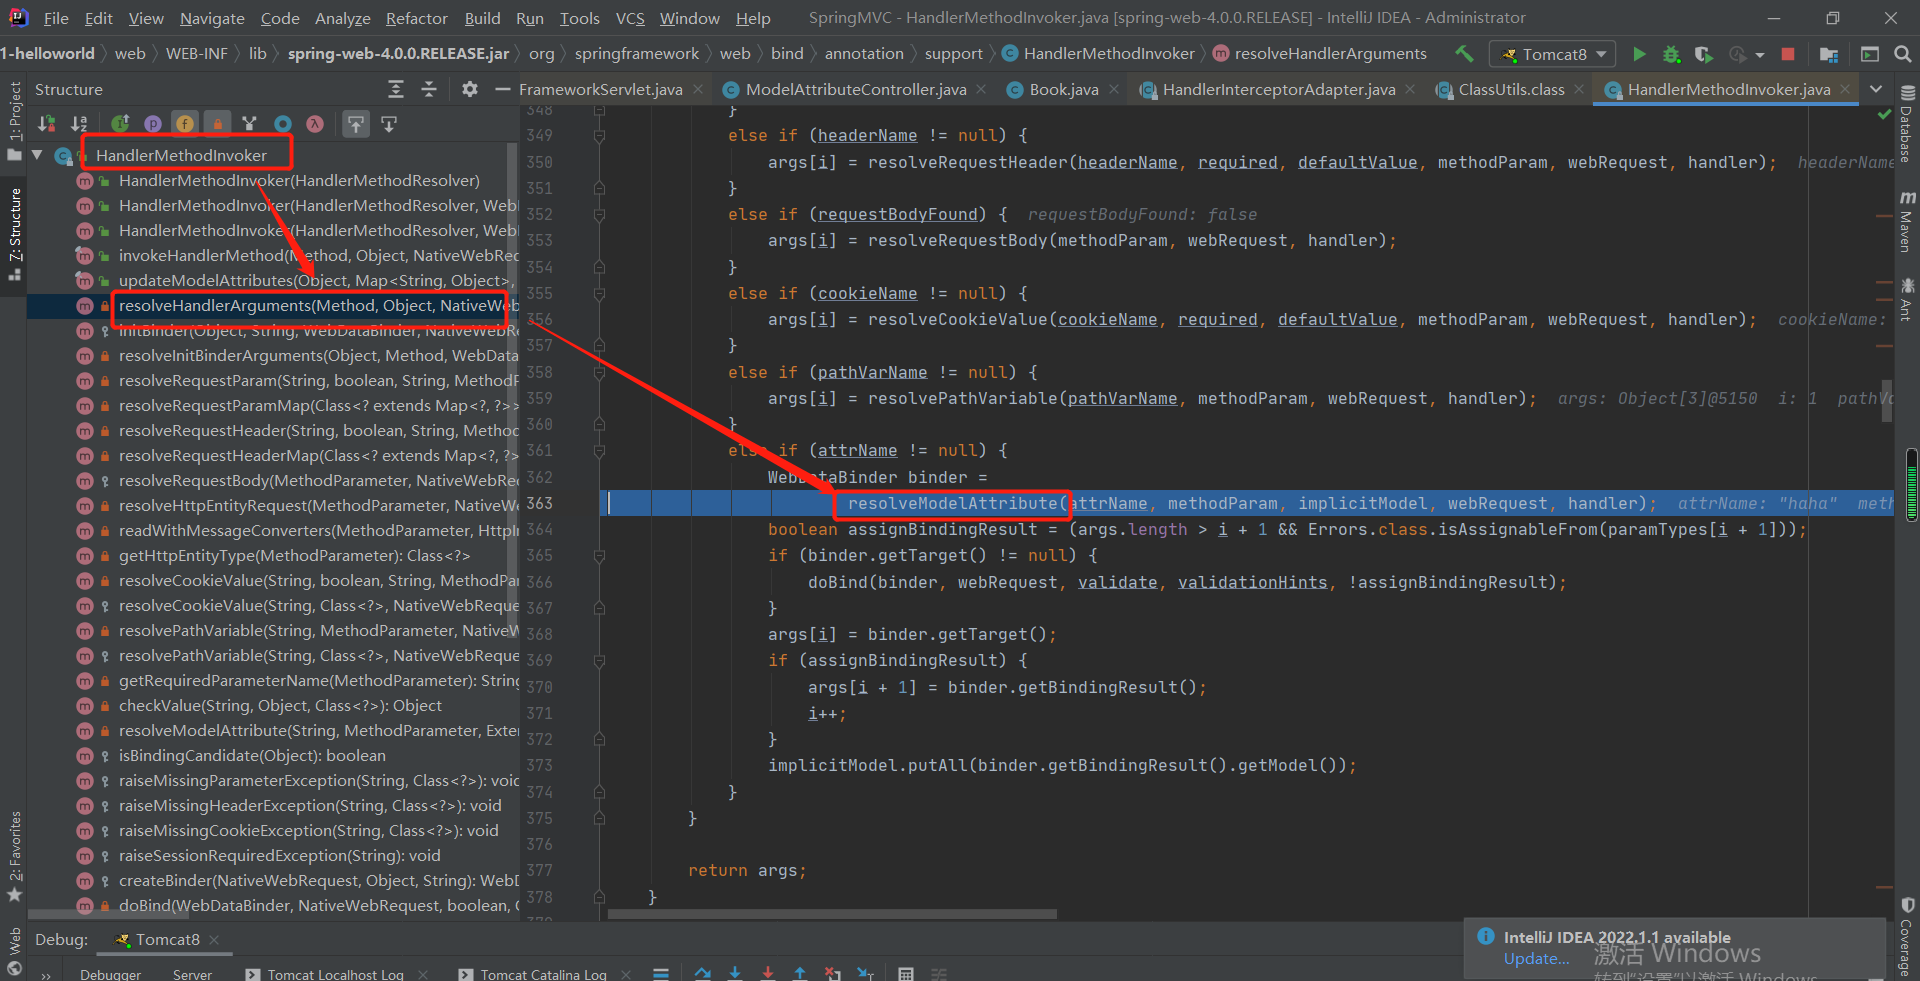Toggle Sort by Visibility in Structure
The image size is (1920, 981).
[46, 124]
